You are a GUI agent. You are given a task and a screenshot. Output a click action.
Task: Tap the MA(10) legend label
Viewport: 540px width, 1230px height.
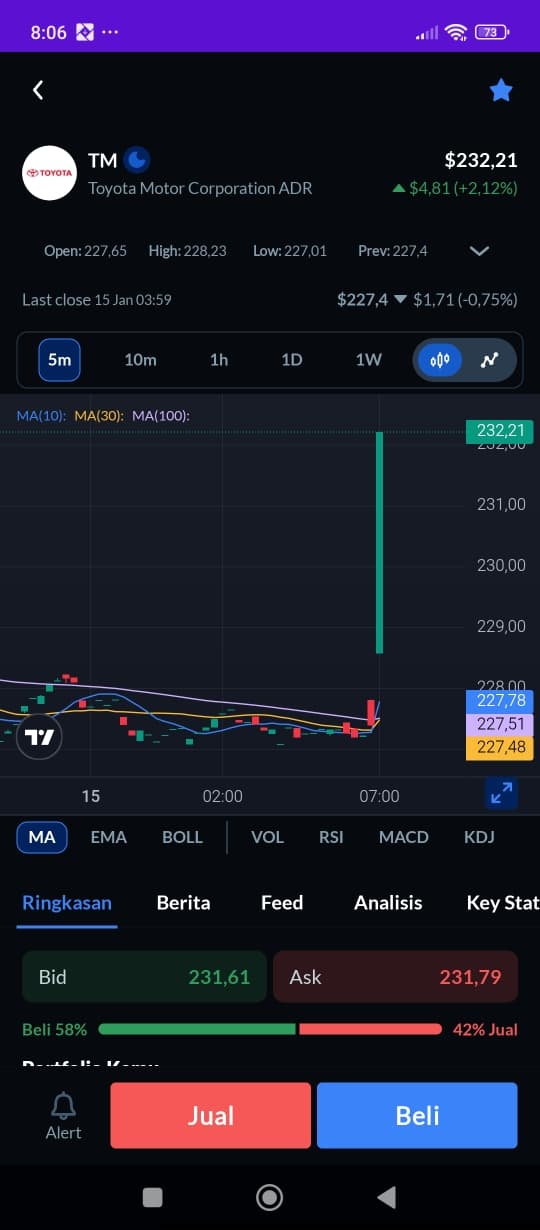[41, 415]
